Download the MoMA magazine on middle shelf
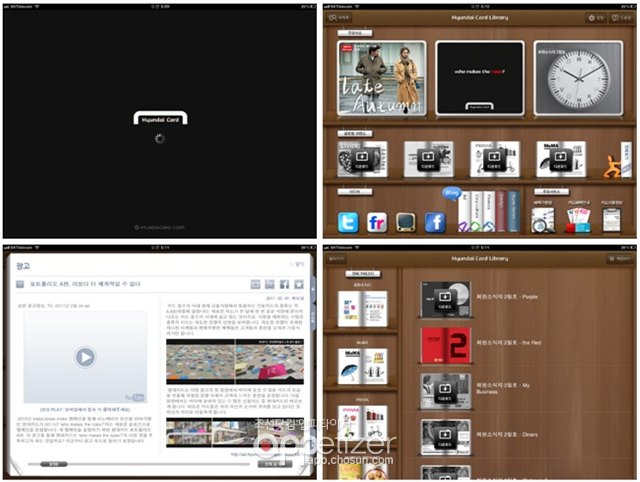The image size is (640, 482). pos(560,160)
